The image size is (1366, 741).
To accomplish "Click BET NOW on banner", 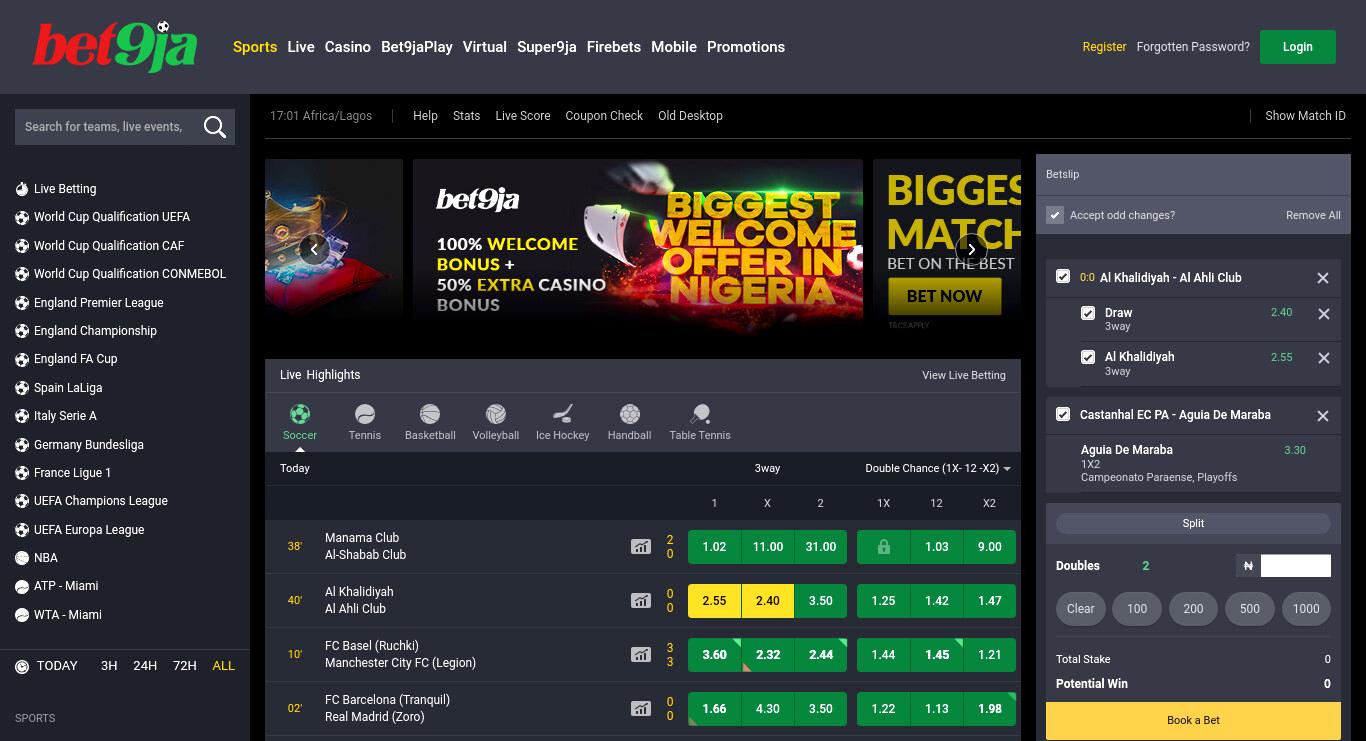I will point(944,296).
